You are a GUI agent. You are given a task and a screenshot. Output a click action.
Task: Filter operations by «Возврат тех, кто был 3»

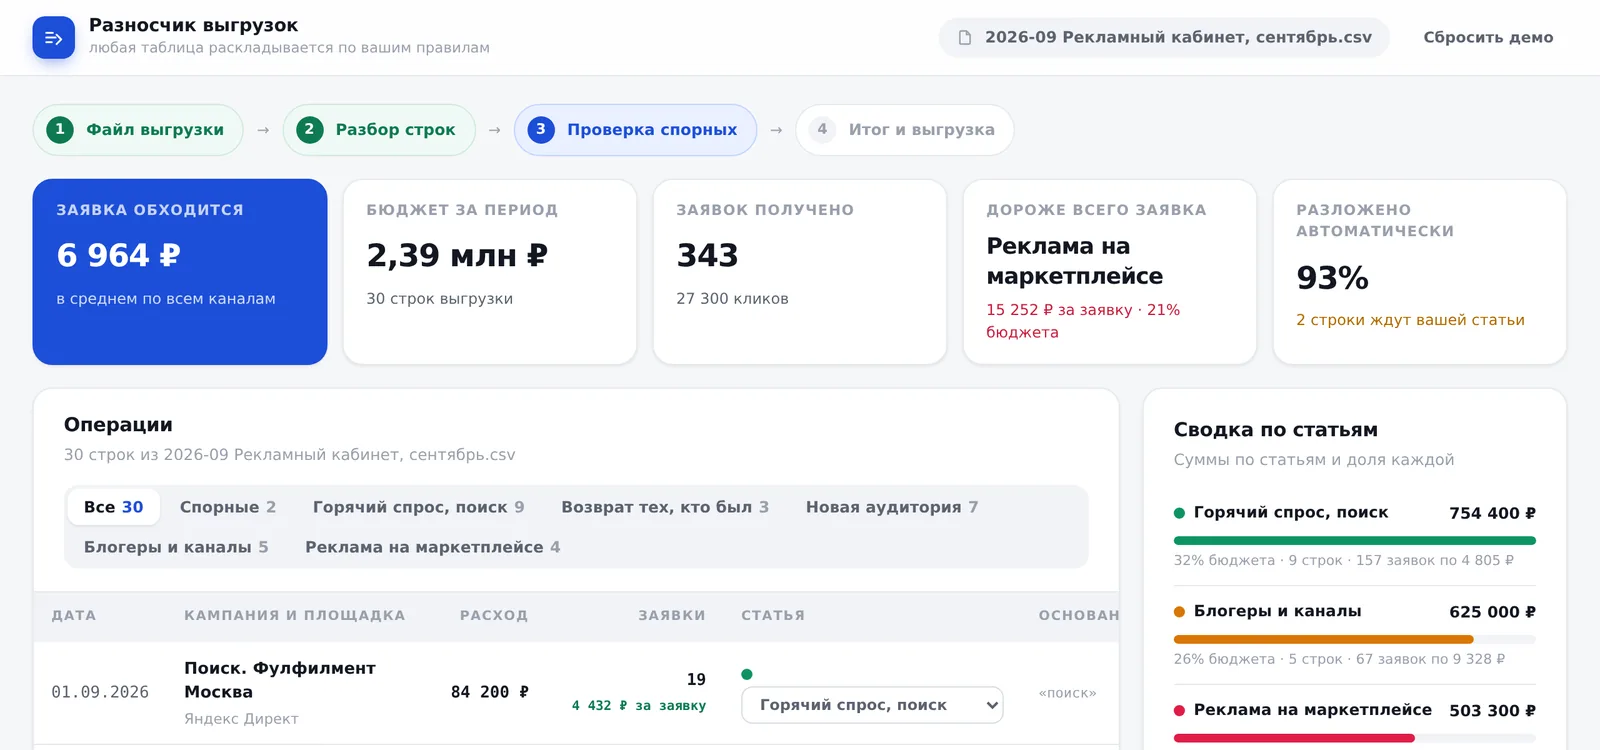point(665,507)
